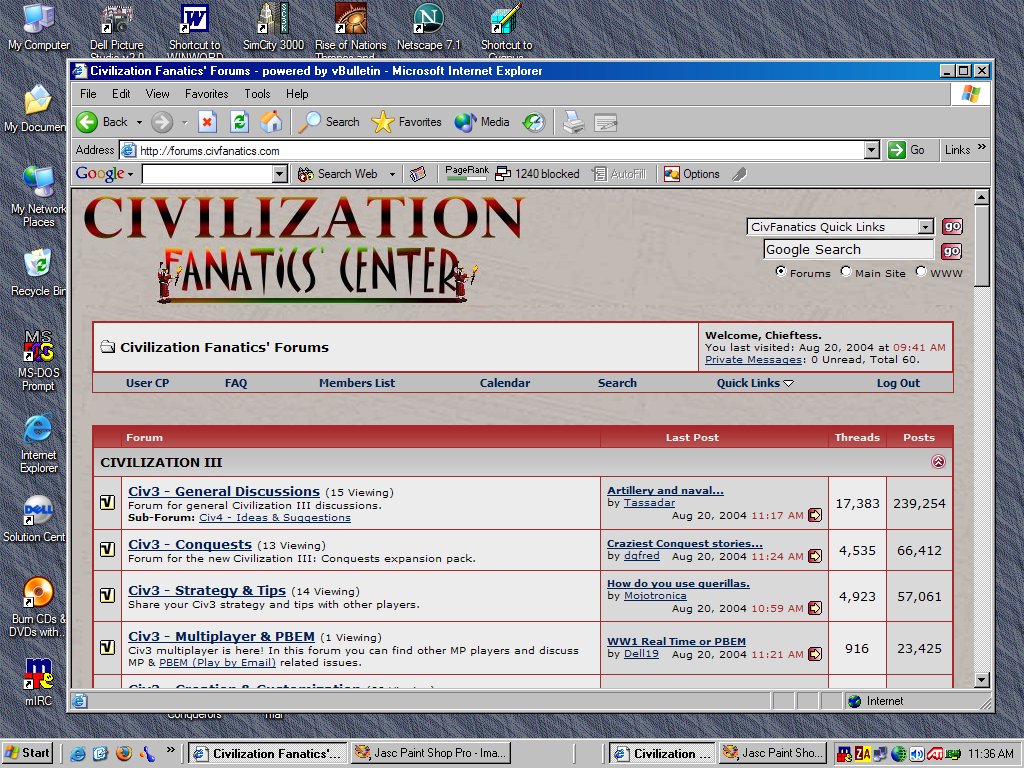Click the status icon beside Civ3 - Conquests
Image resolution: width=1024 pixels, height=768 pixels.
(x=108, y=549)
